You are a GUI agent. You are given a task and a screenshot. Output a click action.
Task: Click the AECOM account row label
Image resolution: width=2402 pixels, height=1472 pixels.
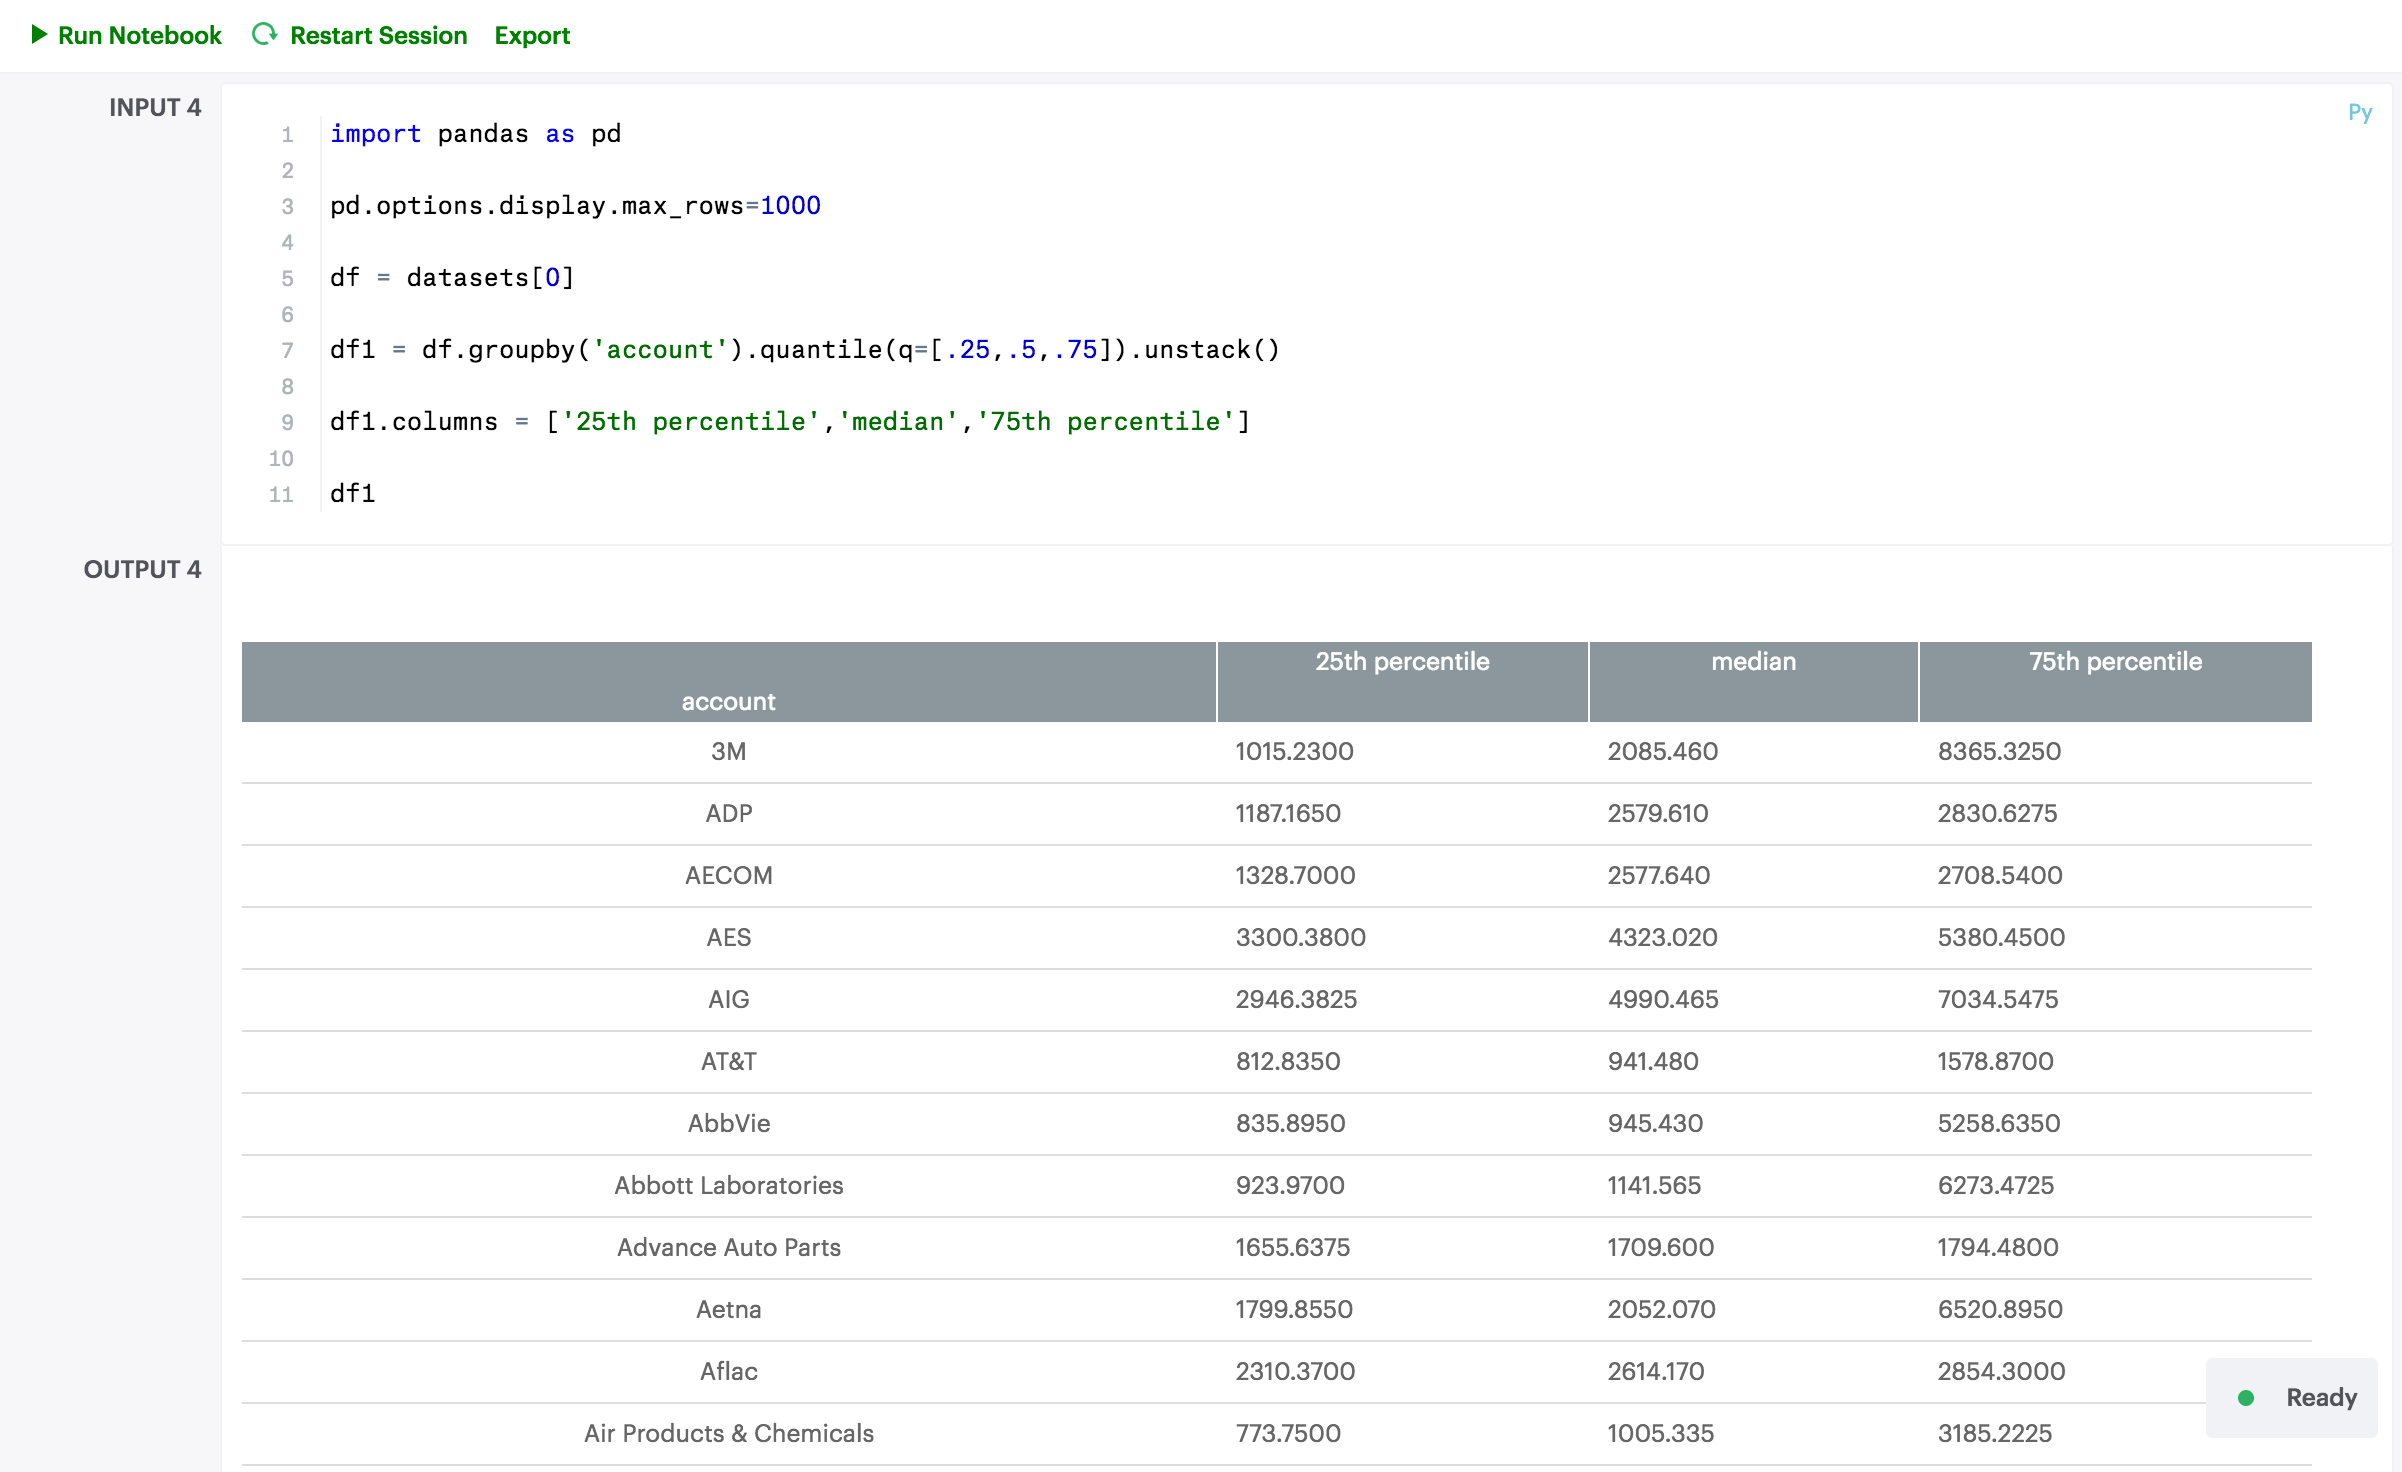tap(728, 875)
